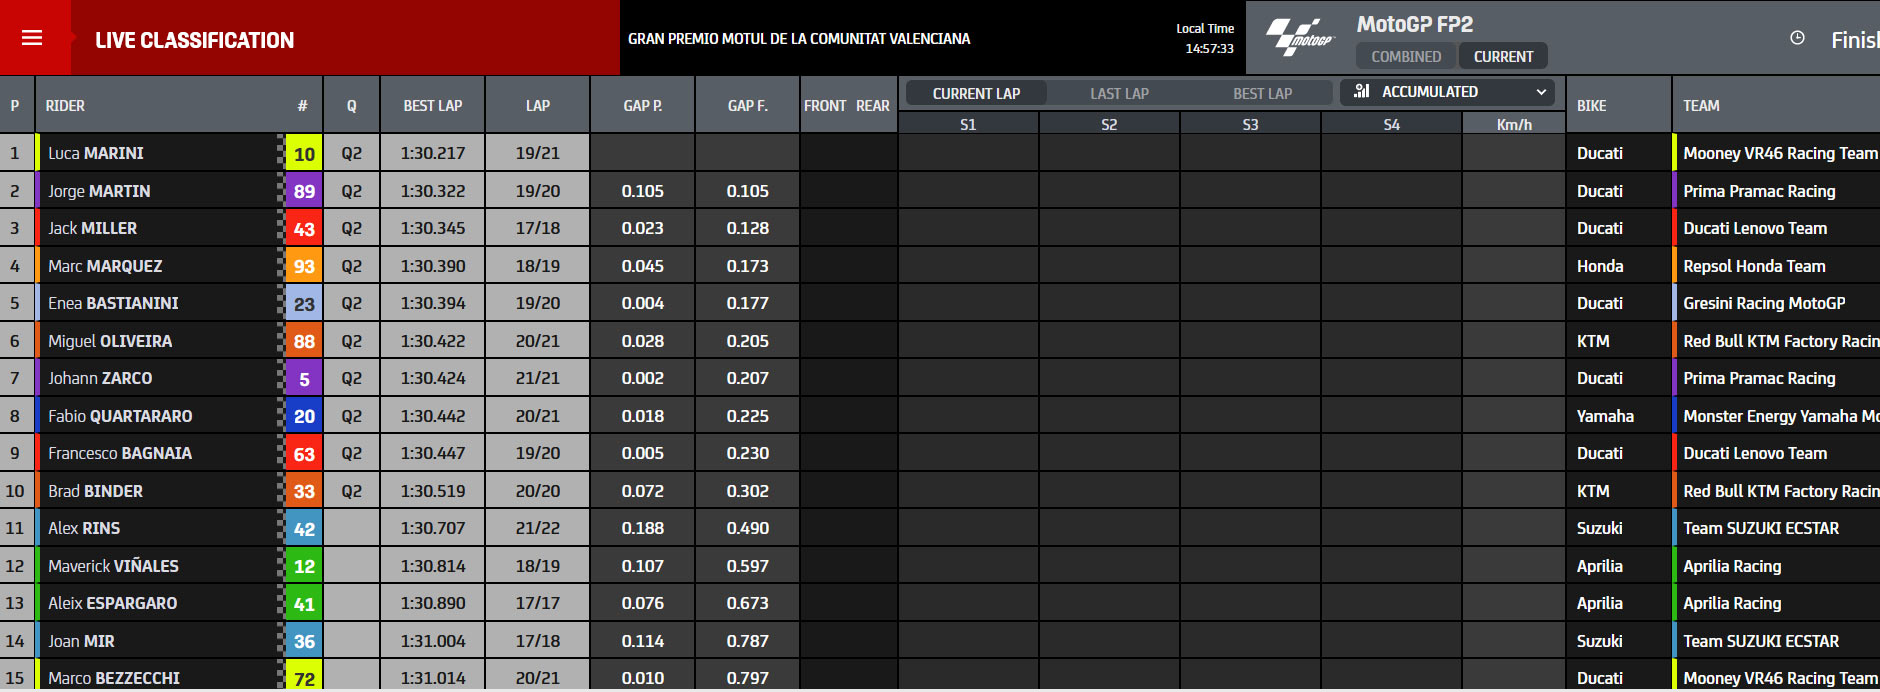The image size is (1880, 692).
Task: Click the GAP F. column header
Action: (x=748, y=105)
